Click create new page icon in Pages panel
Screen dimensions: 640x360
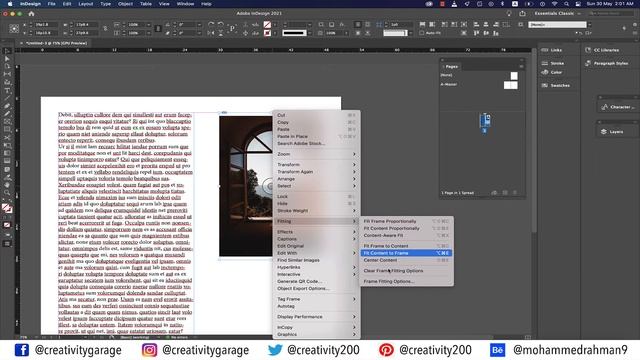point(505,193)
